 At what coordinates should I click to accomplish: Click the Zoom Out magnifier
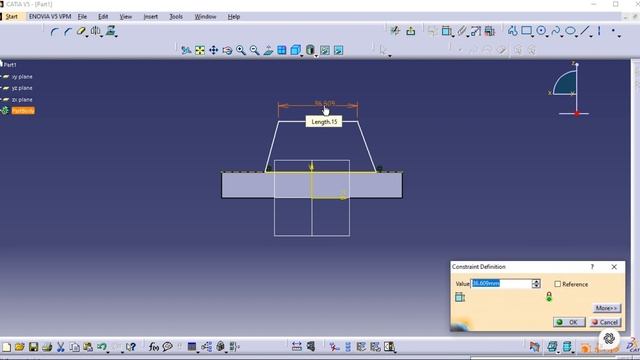[254, 50]
